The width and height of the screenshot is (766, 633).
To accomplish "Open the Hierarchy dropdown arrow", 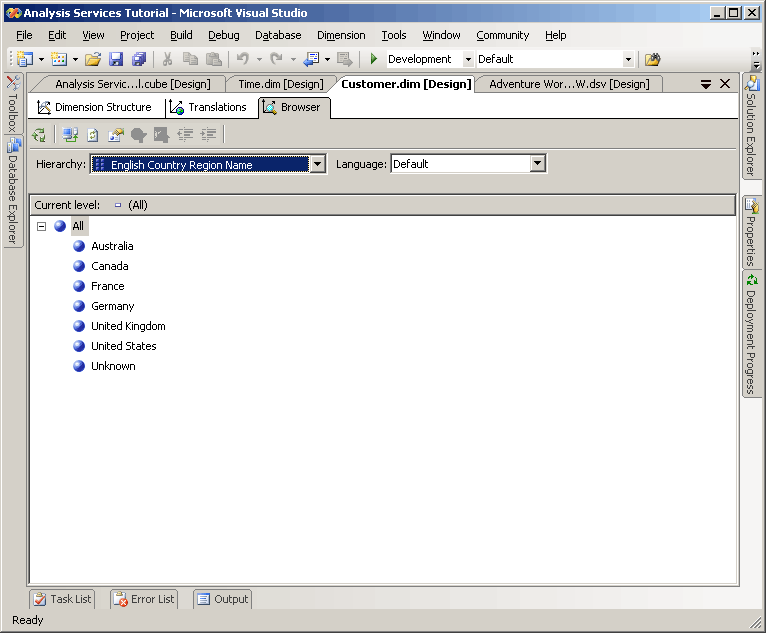I will pos(318,164).
